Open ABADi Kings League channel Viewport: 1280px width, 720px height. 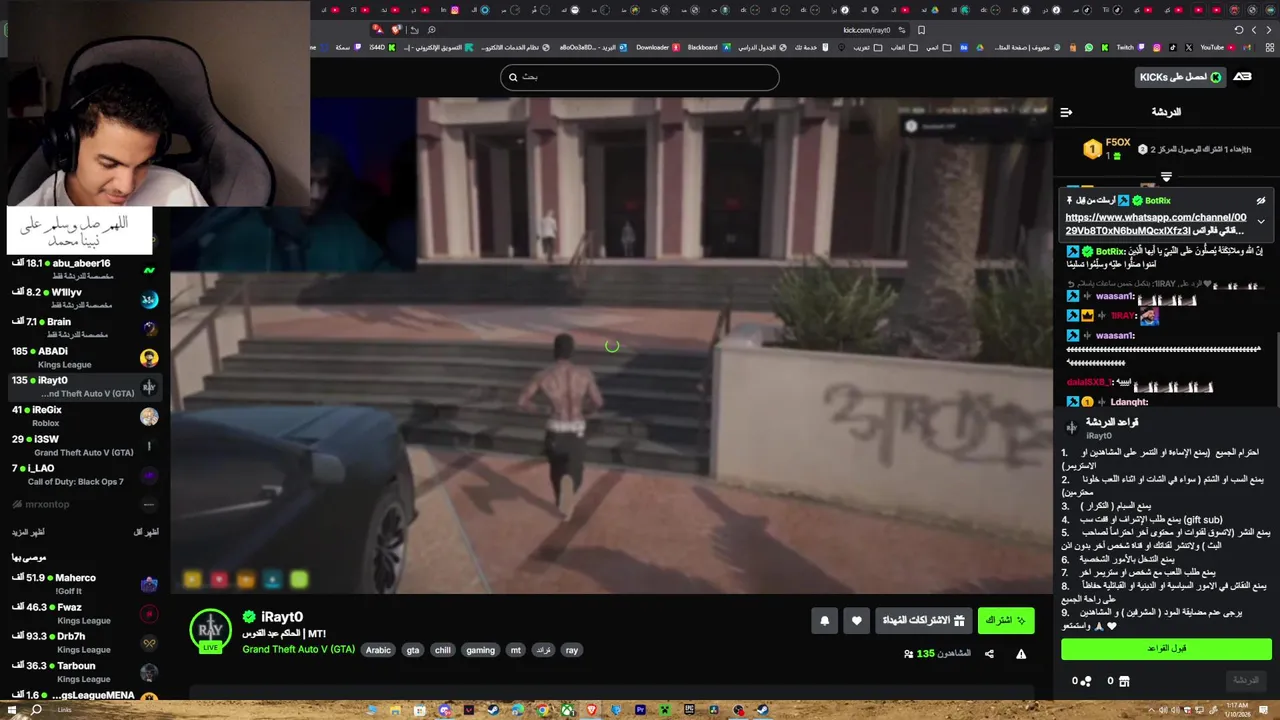point(85,357)
